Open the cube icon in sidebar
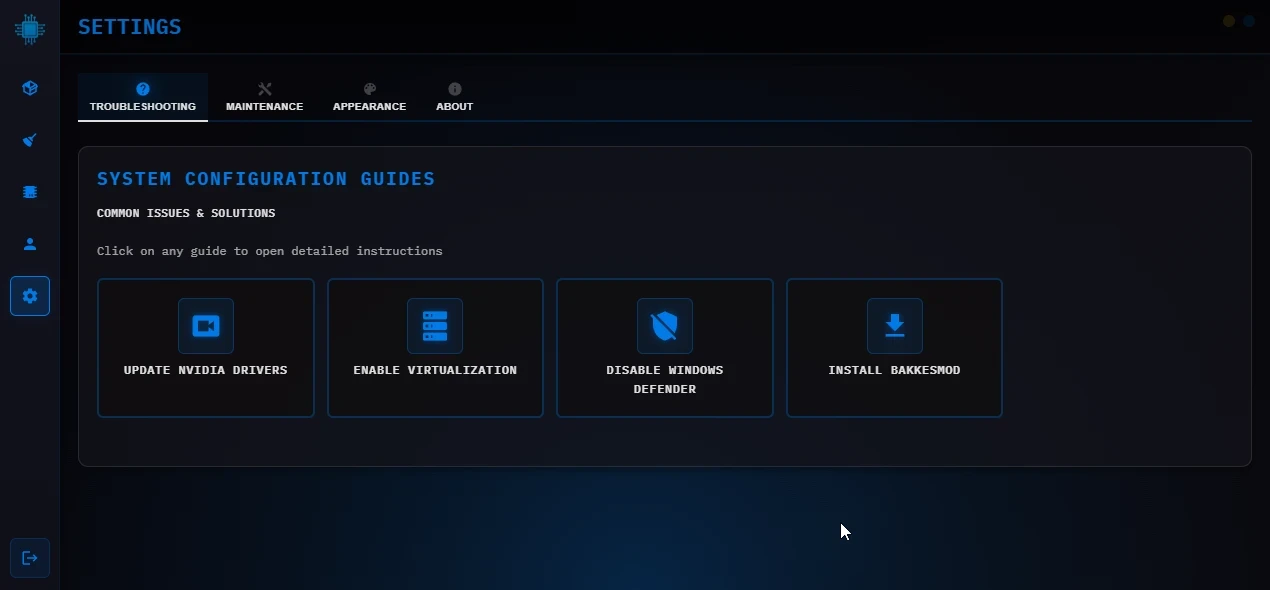The width and height of the screenshot is (1270, 590). [30, 88]
